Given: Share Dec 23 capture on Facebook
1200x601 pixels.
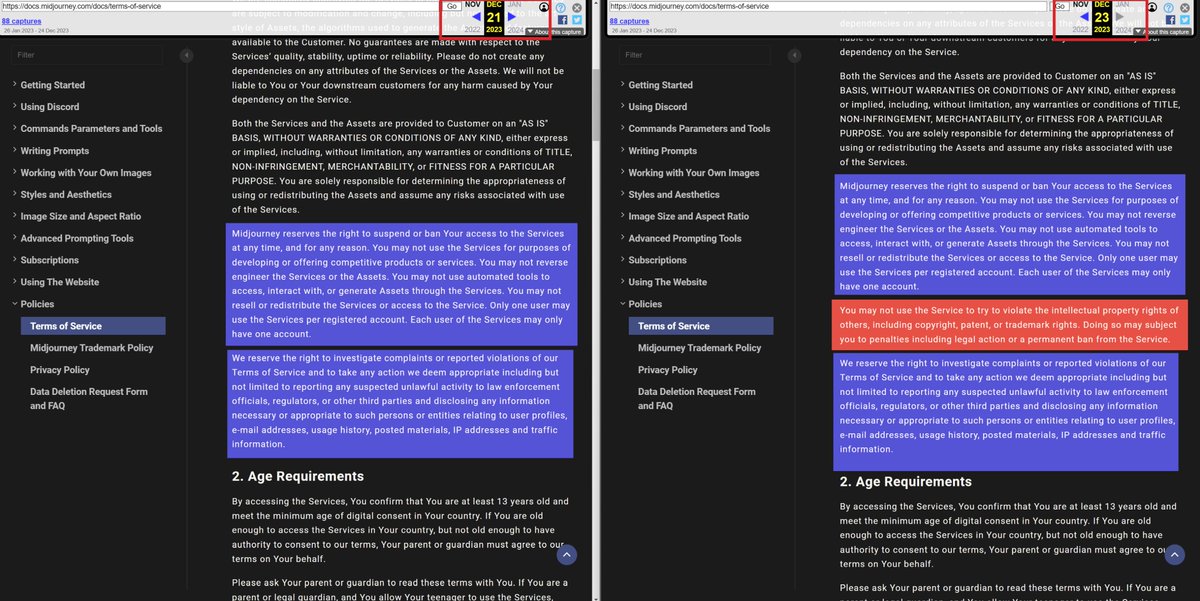Looking at the screenshot, I should coord(1170,20).
